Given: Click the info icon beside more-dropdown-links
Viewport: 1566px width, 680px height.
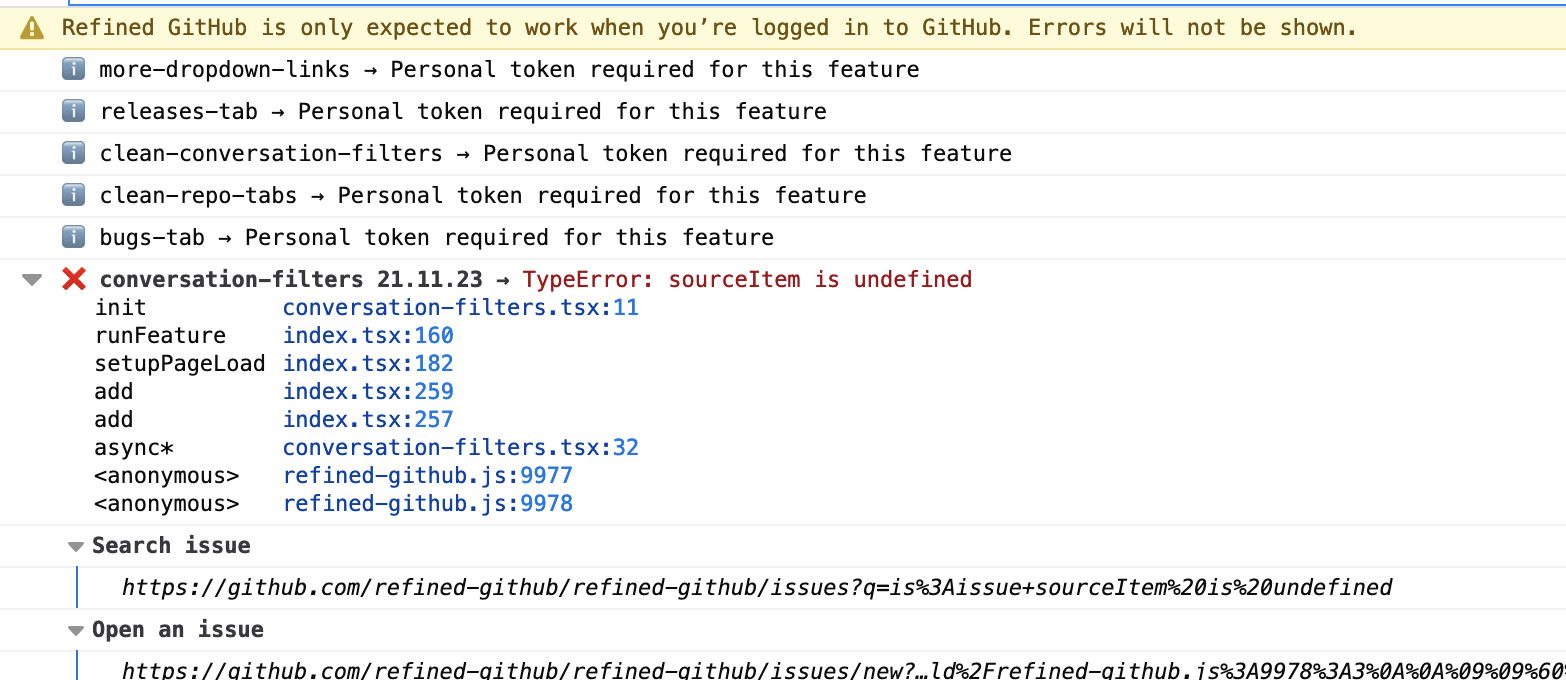Looking at the screenshot, I should point(73,69).
